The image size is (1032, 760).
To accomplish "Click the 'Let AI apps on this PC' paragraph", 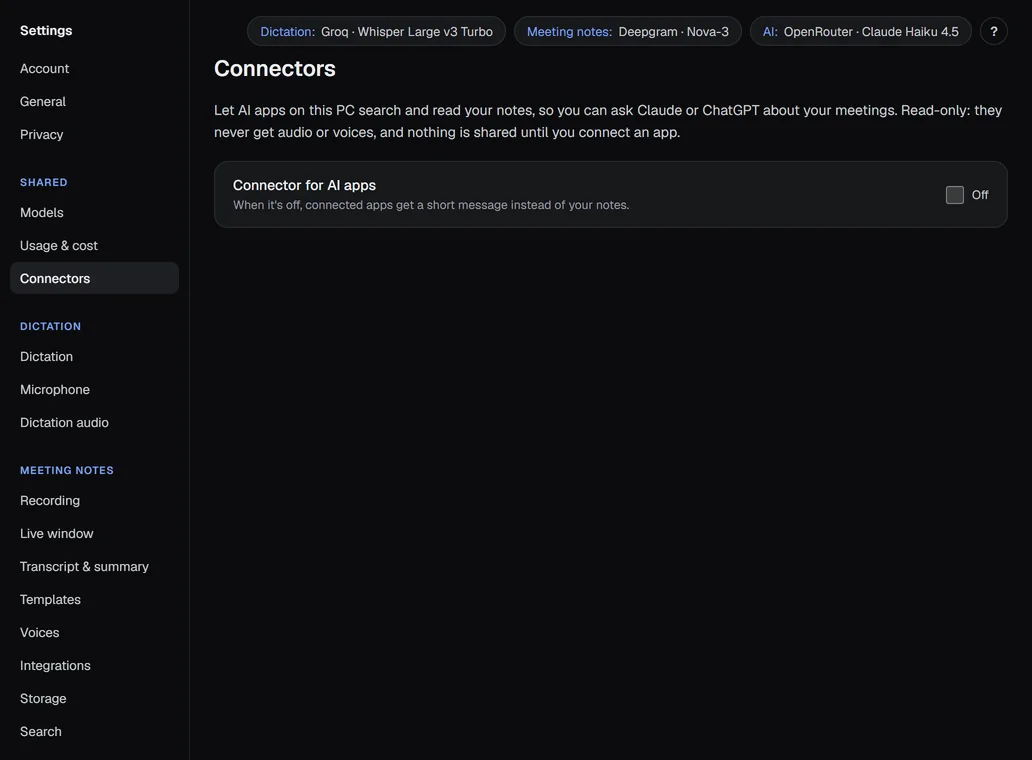I will (x=608, y=121).
